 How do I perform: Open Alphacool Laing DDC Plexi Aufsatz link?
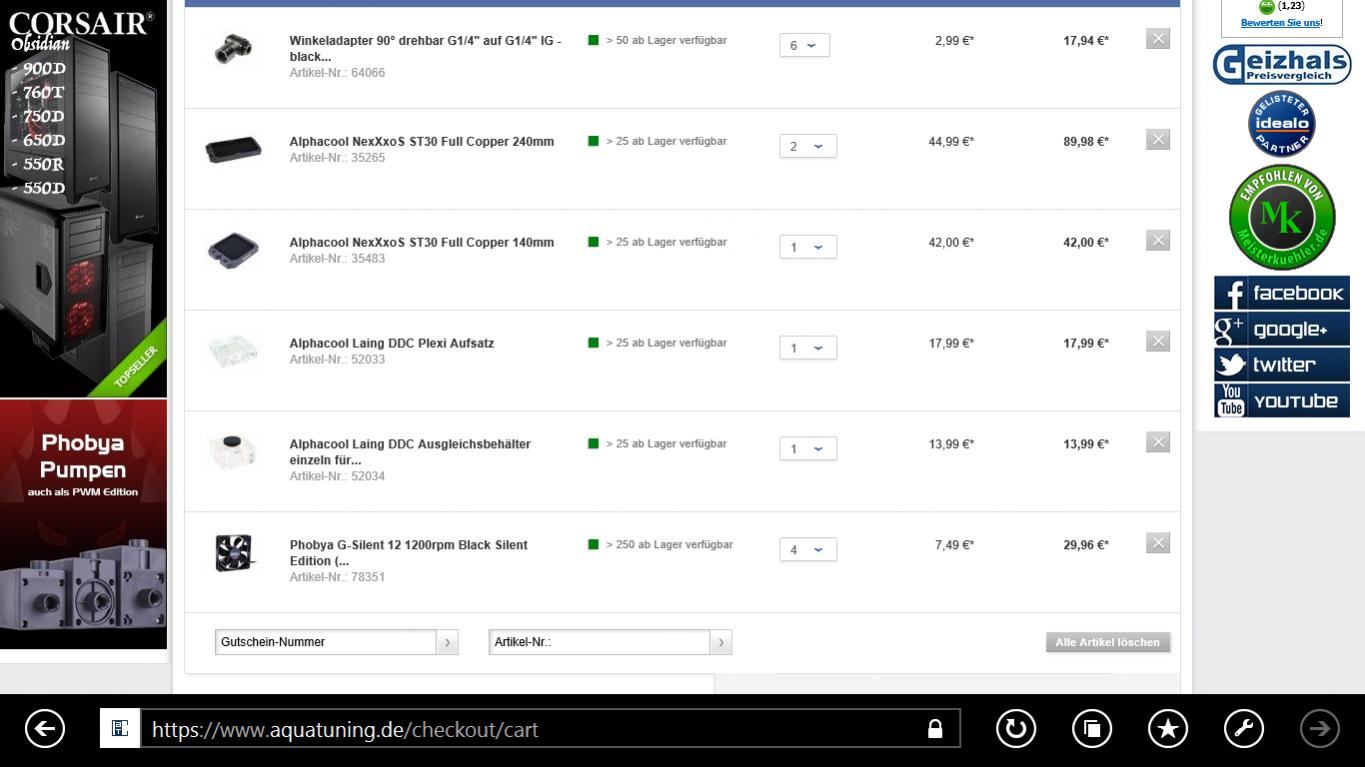[x=392, y=343]
